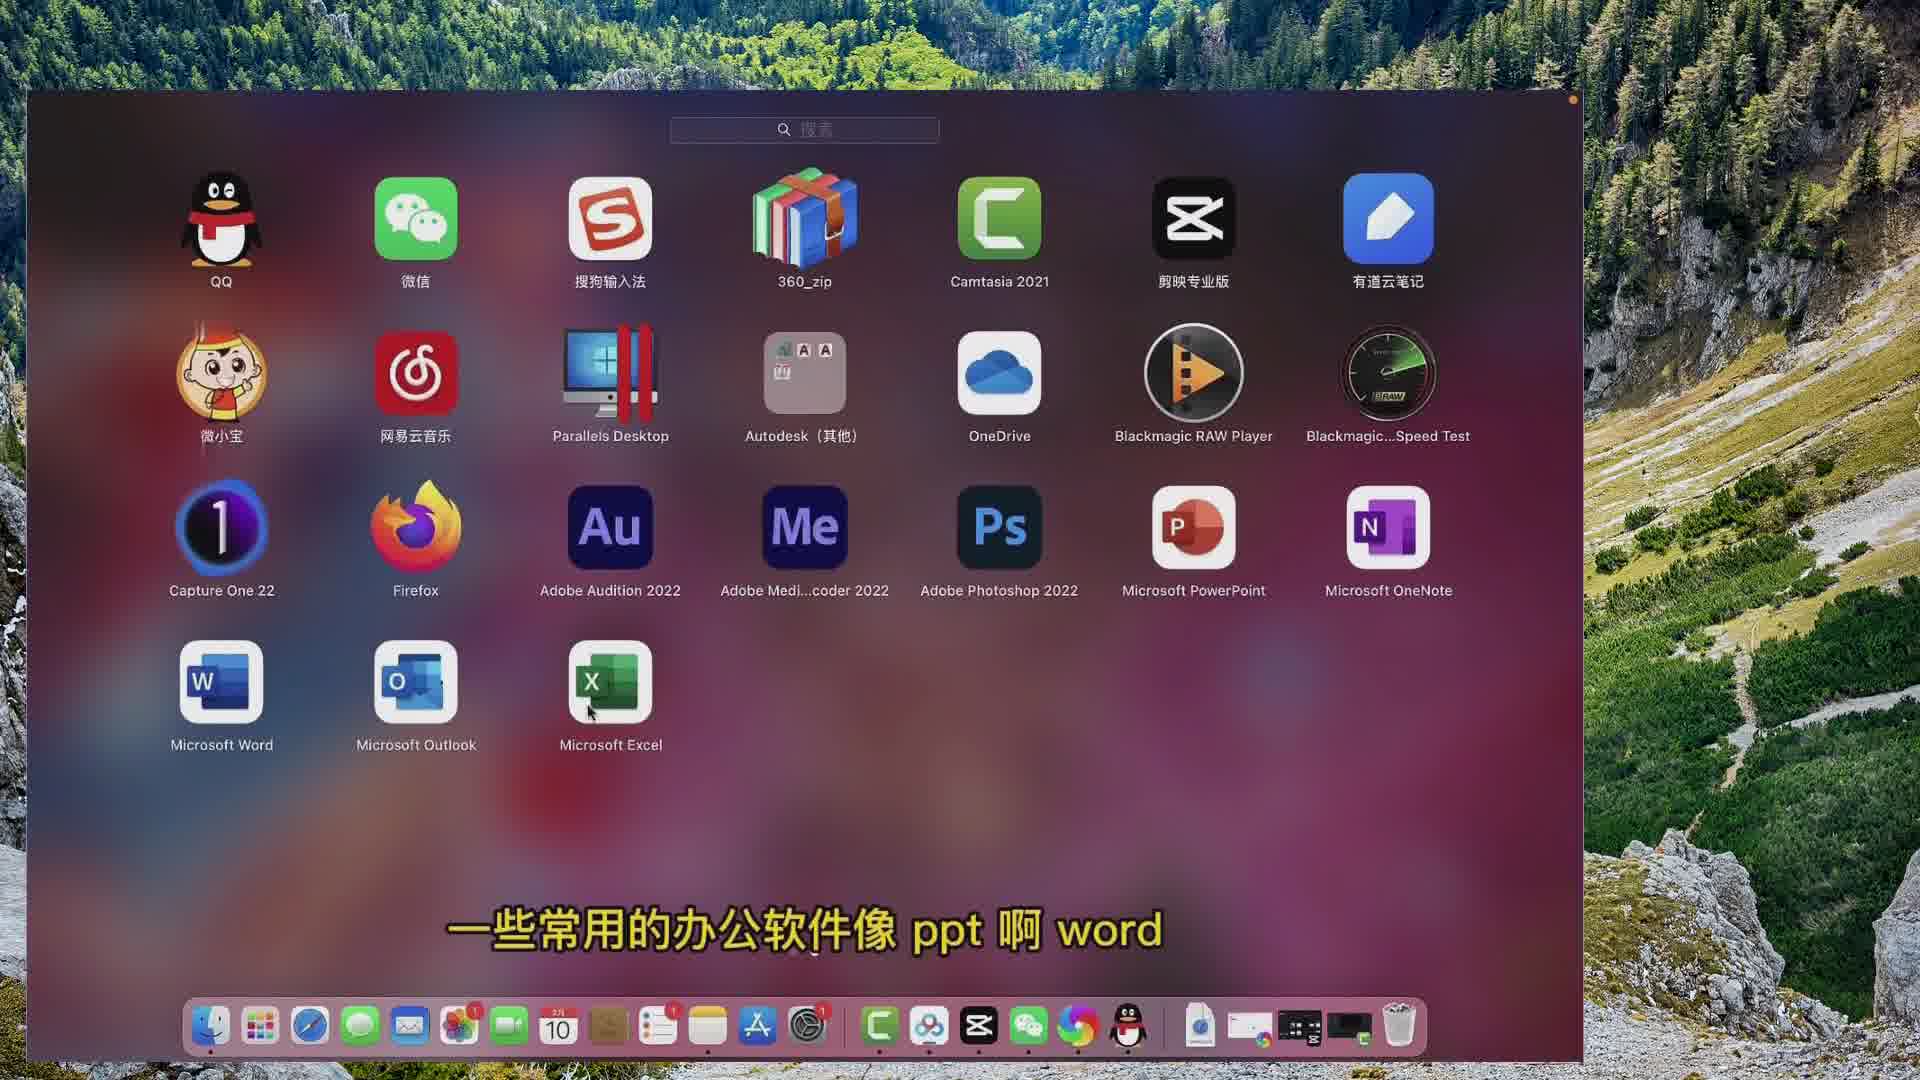Switch to QQ via the Dock icon
1920x1080 pixels.
pos(1128,1026)
